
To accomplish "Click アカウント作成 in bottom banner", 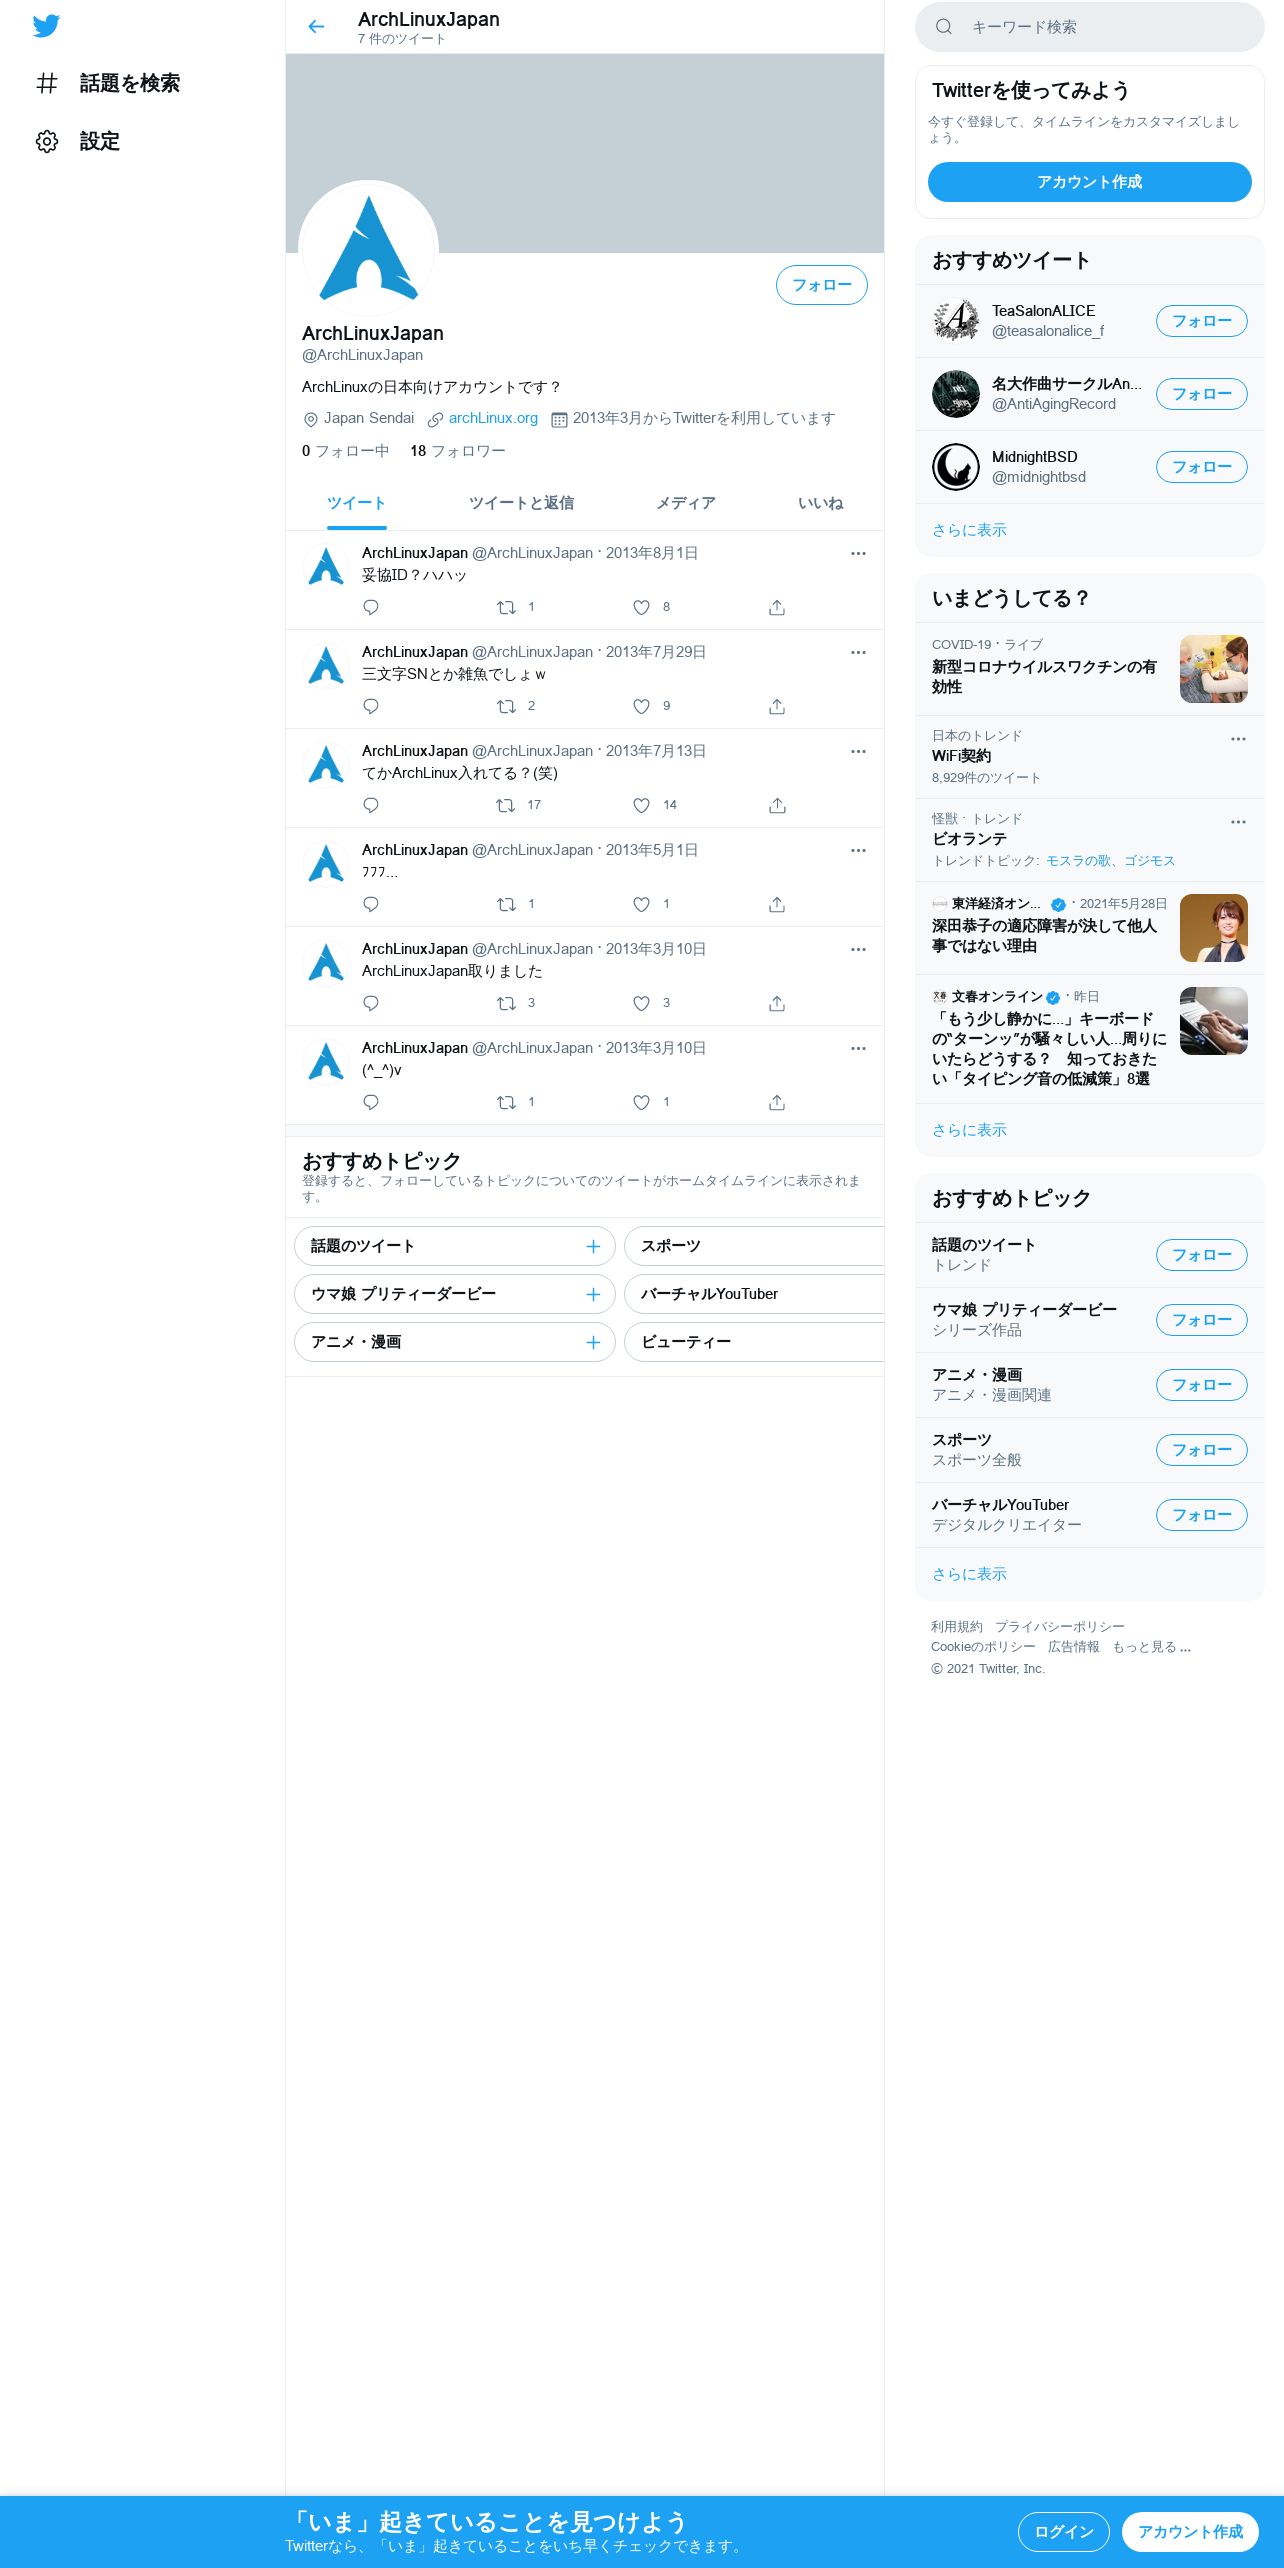I will tap(1190, 2532).
